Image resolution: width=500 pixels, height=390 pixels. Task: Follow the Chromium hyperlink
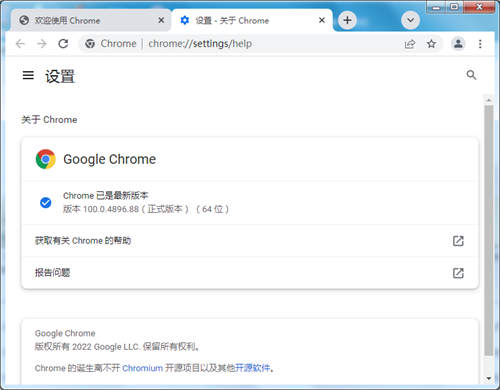(143, 368)
